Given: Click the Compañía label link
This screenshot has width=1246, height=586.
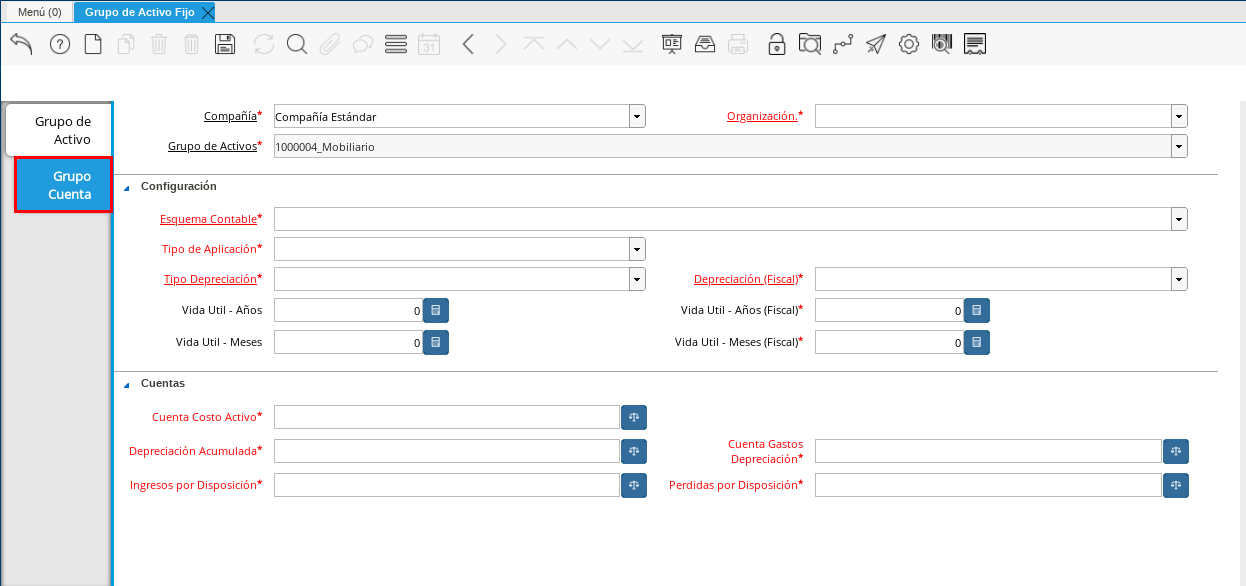Looking at the screenshot, I should (230, 116).
